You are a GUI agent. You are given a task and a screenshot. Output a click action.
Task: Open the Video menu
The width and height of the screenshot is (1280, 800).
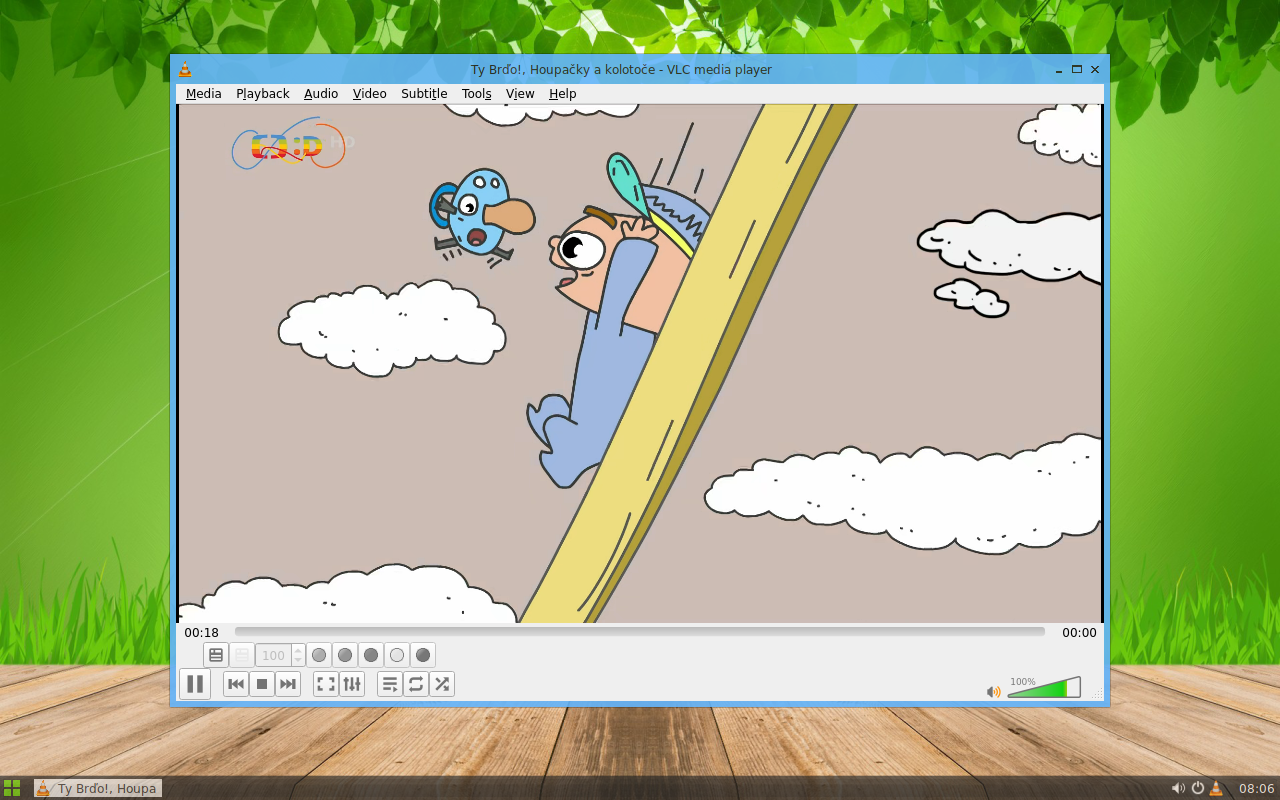369,94
